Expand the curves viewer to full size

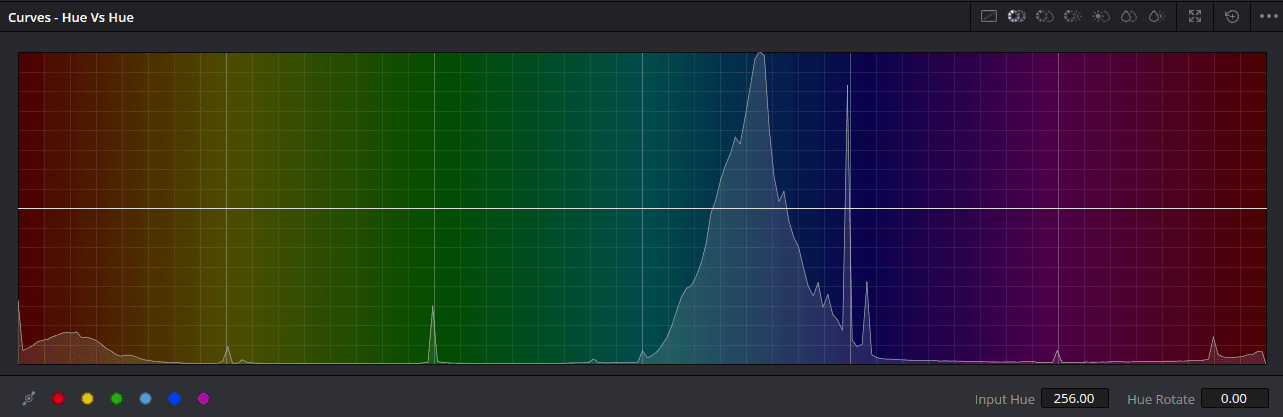tap(1195, 16)
